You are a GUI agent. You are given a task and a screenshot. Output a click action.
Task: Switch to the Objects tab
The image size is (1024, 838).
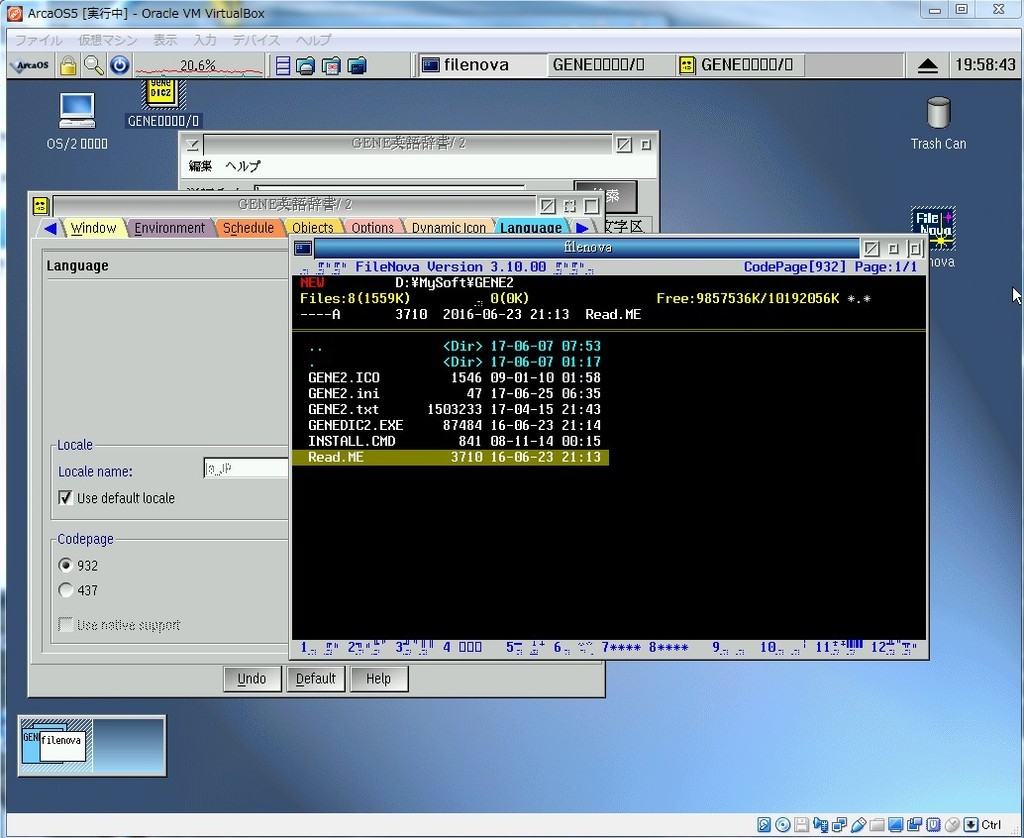[x=313, y=228]
